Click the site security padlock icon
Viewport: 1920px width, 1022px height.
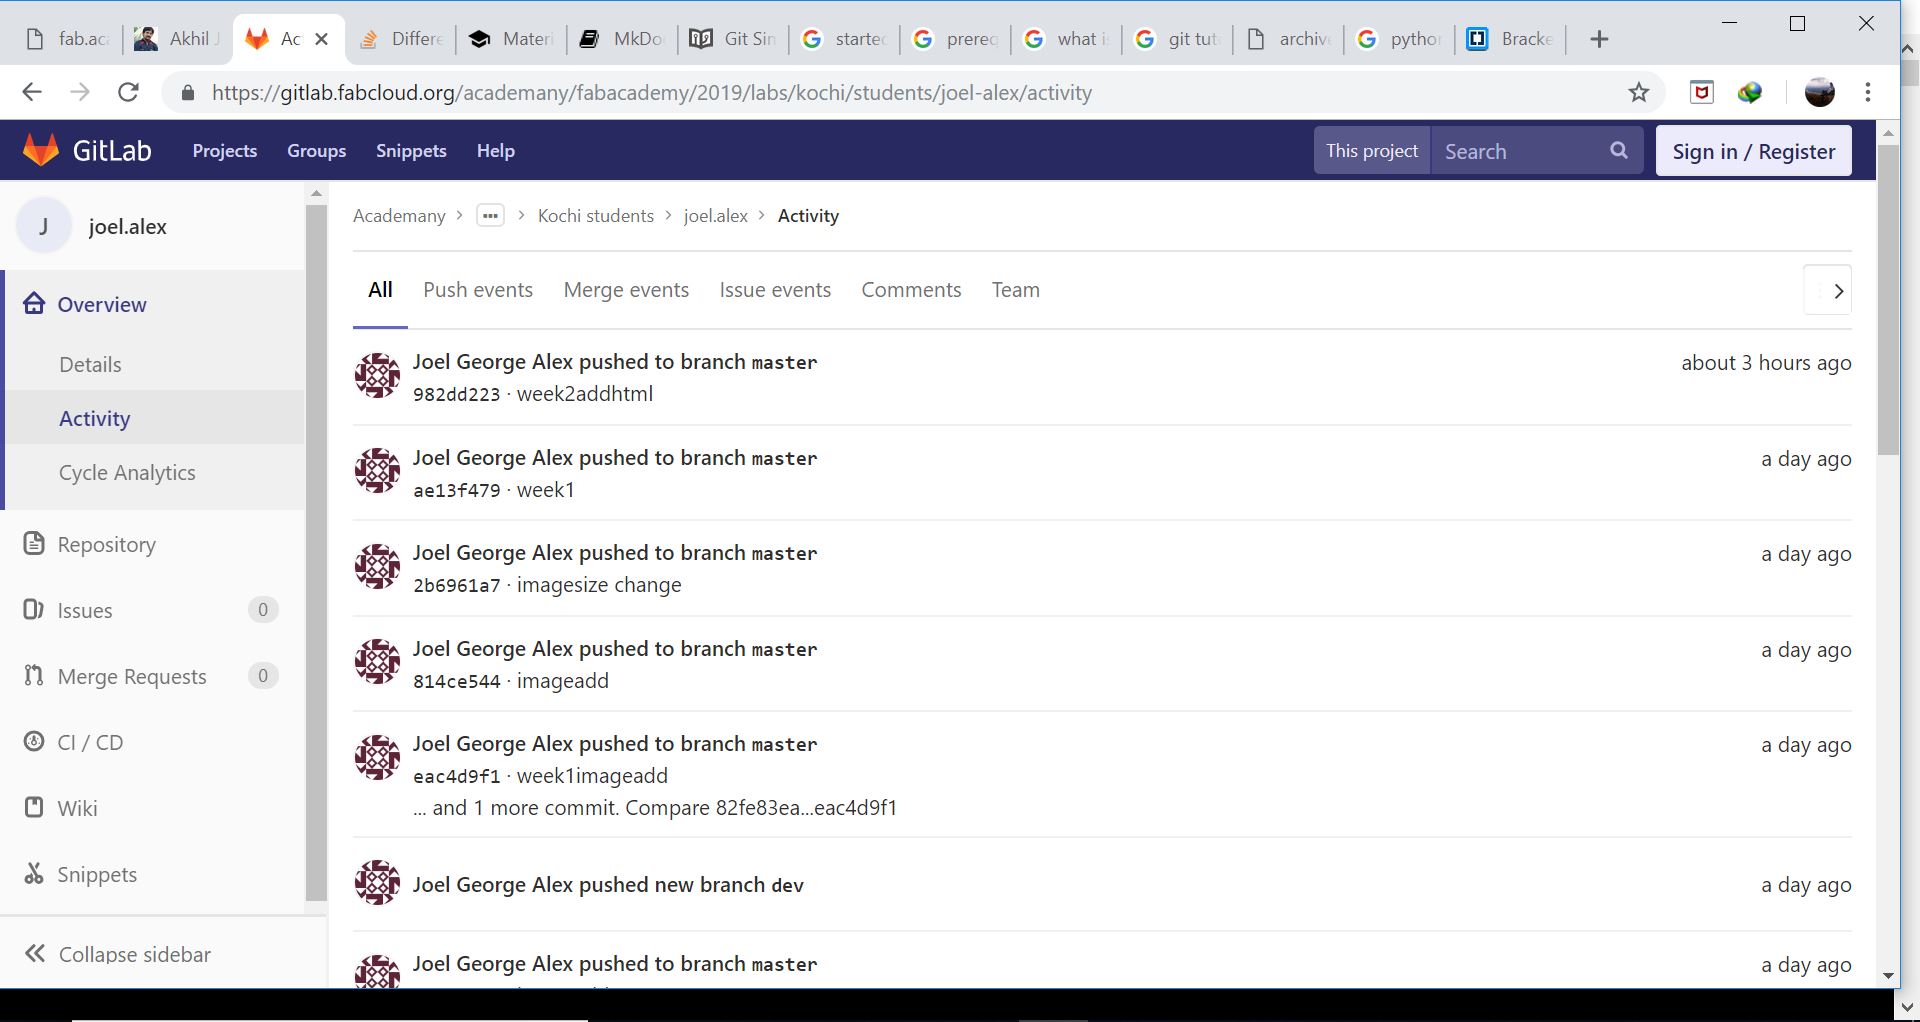point(187,93)
